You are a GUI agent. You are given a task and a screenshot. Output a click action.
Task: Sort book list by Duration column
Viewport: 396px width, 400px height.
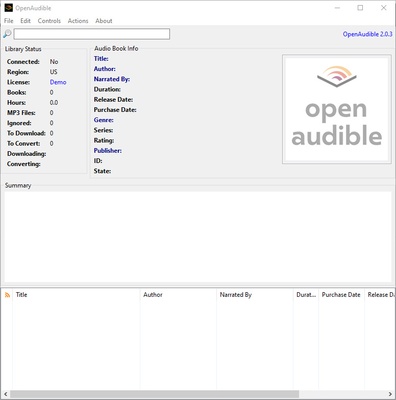pyautogui.click(x=306, y=295)
